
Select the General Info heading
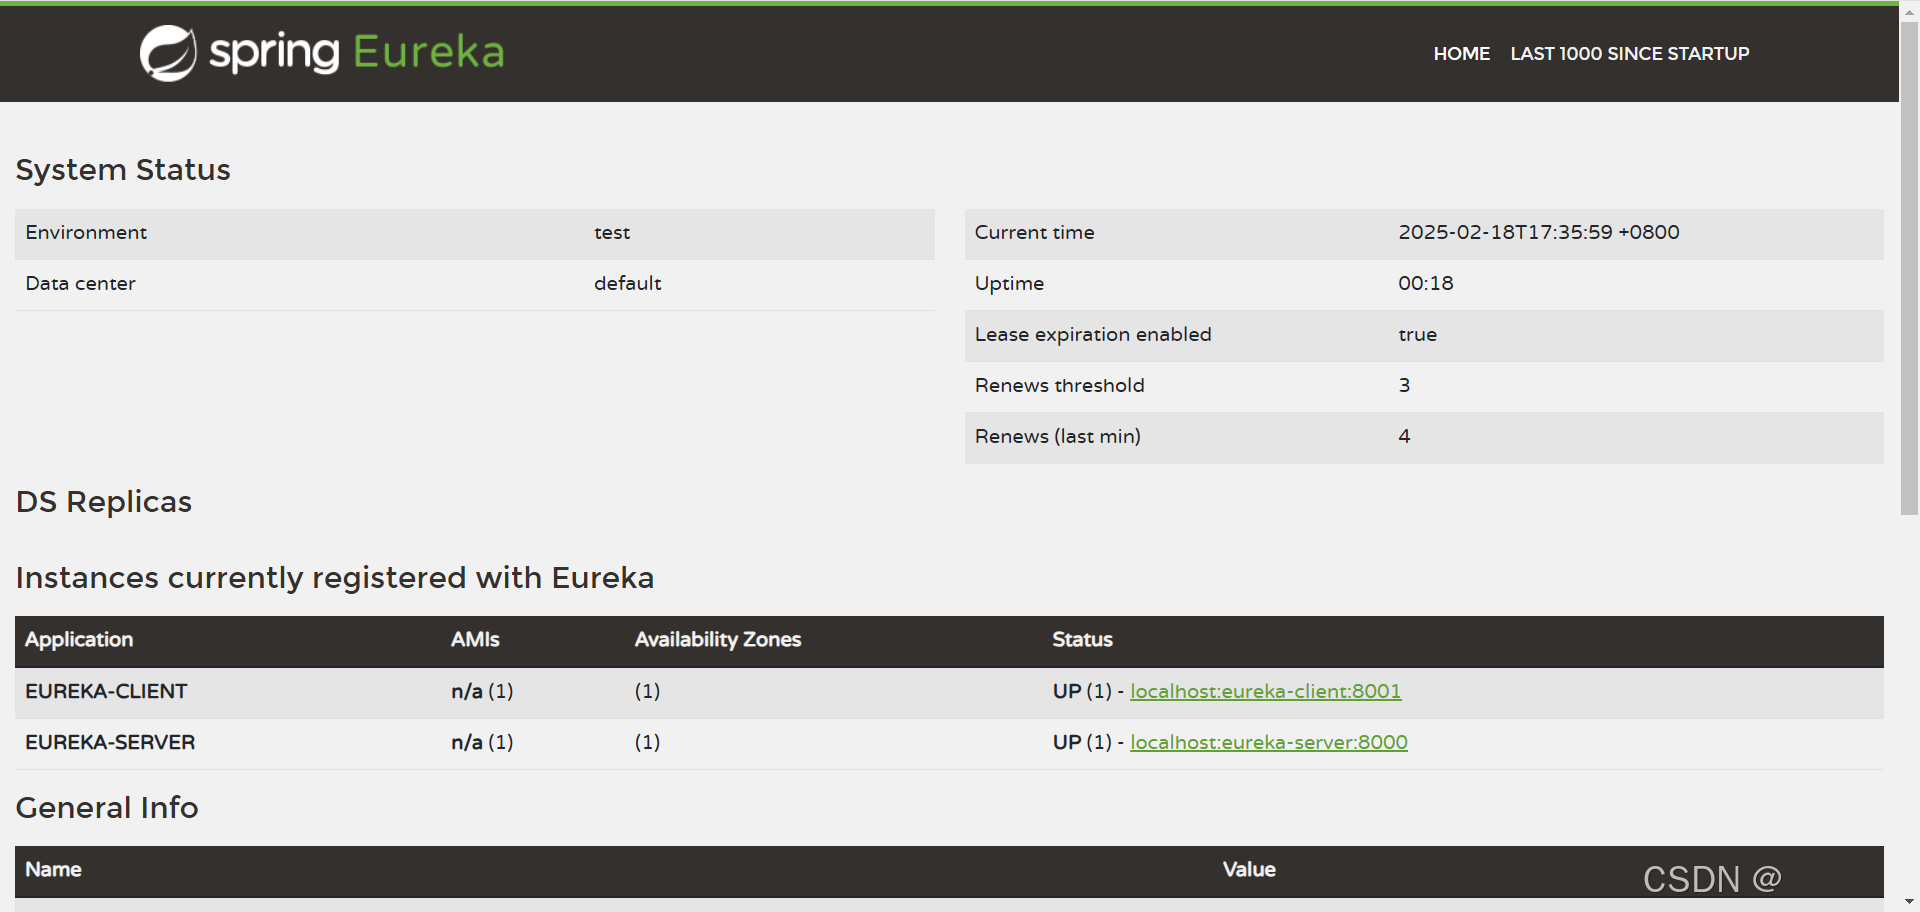107,808
